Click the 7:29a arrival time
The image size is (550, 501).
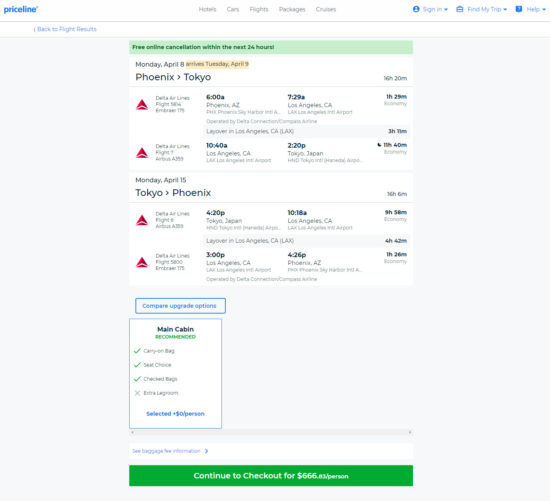296,97
